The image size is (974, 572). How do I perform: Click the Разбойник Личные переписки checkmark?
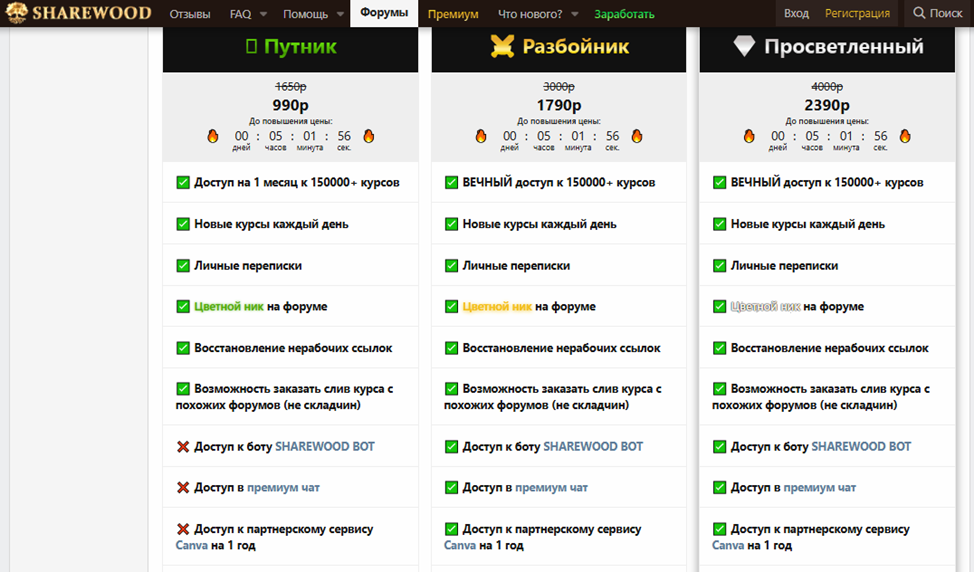pyautogui.click(x=451, y=266)
